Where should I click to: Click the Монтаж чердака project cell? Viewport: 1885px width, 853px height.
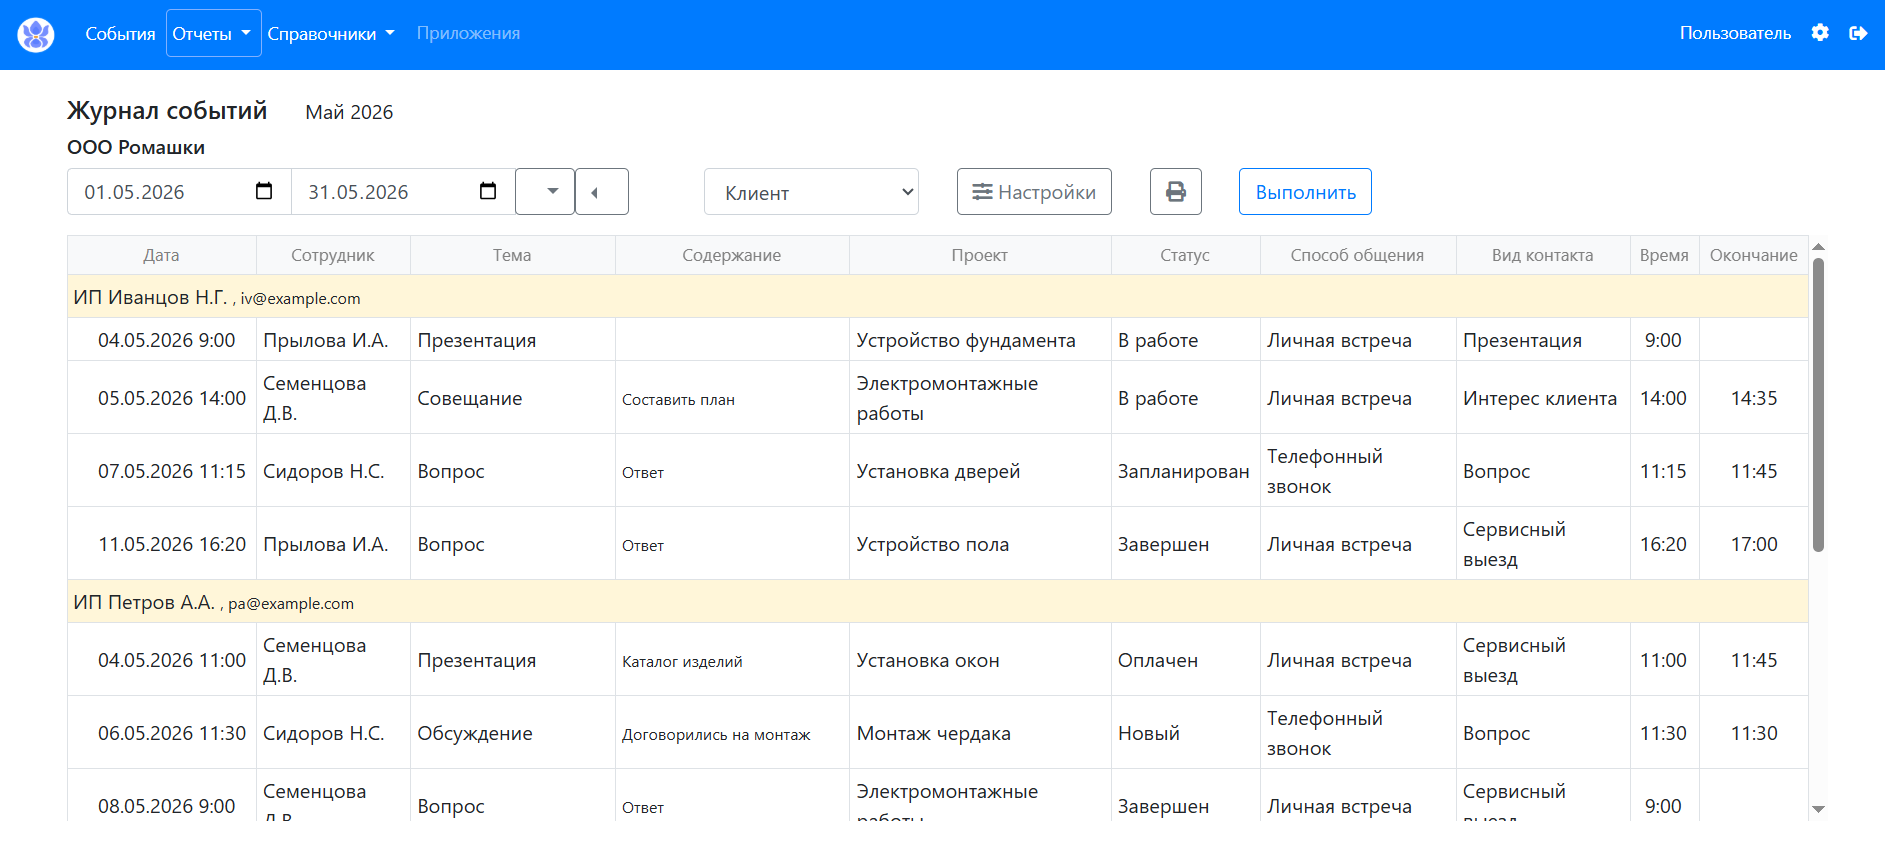coord(980,733)
